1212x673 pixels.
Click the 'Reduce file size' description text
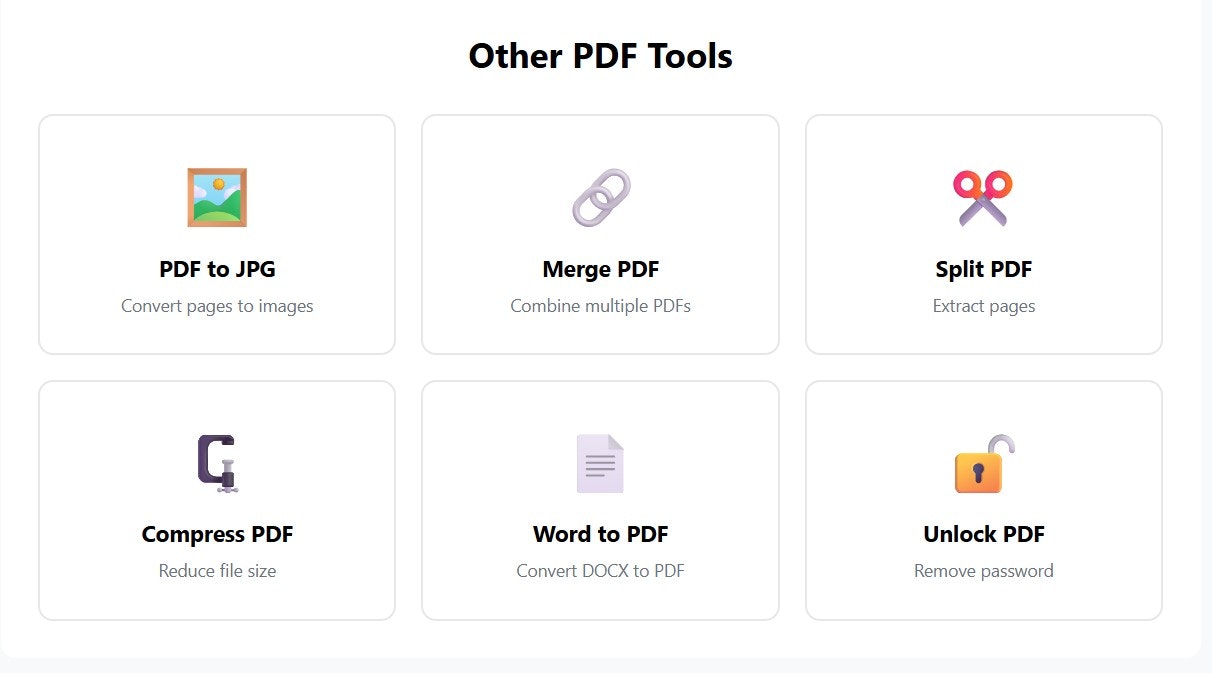coord(216,571)
